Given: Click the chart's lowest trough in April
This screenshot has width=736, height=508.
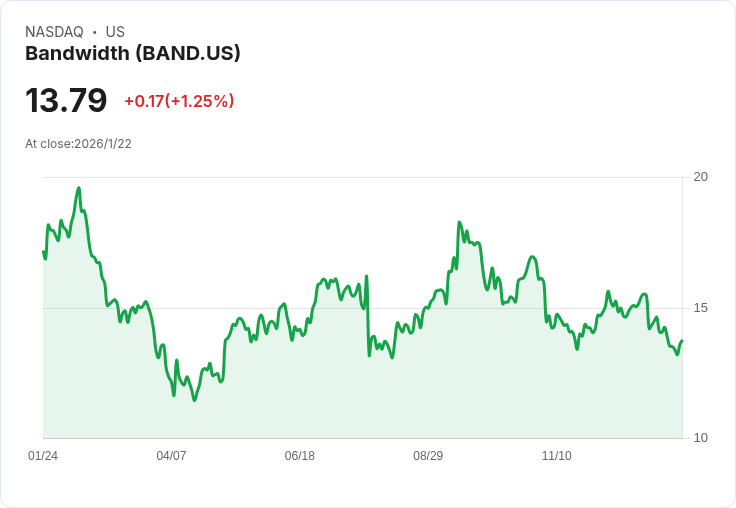Looking at the screenshot, I should pos(194,400).
